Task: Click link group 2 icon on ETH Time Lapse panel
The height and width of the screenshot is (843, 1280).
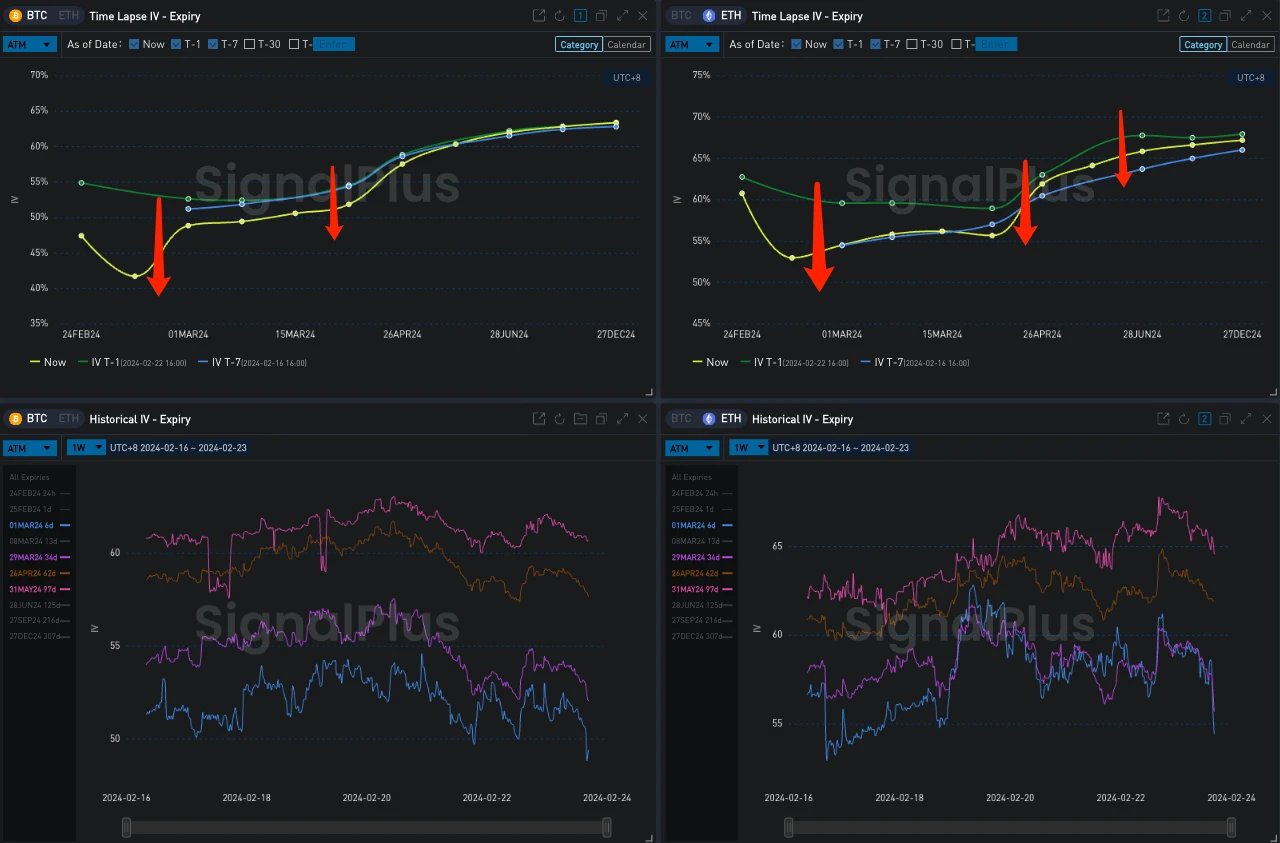Action: 1204,16
